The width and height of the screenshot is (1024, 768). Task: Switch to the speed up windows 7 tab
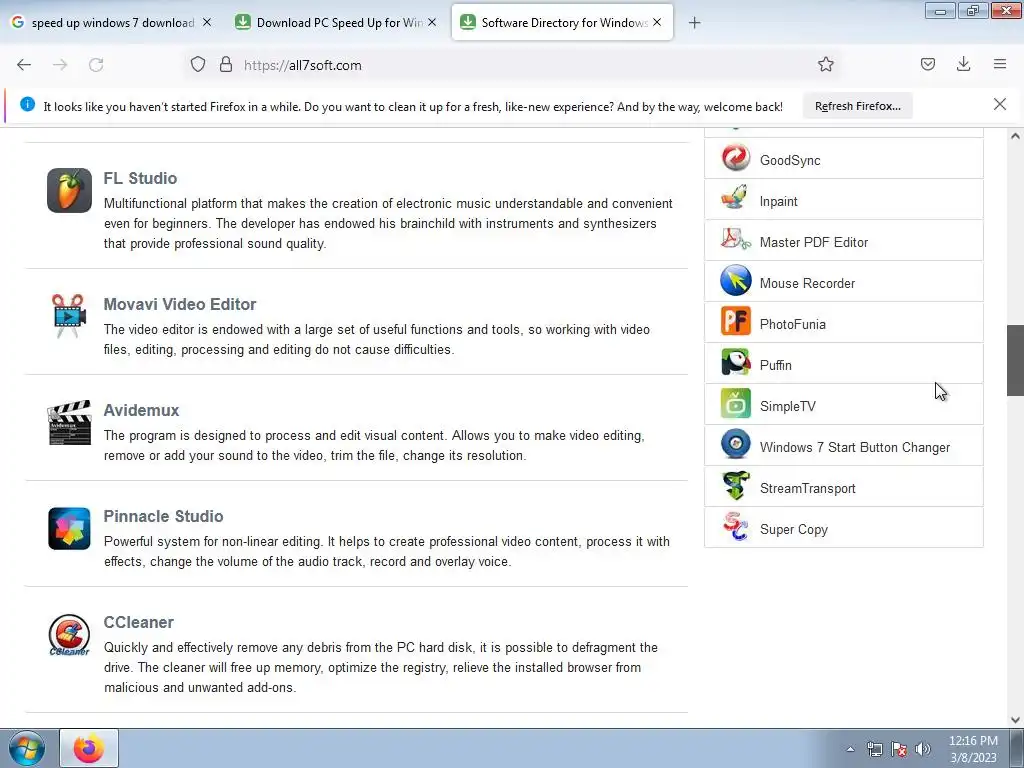pos(112,23)
